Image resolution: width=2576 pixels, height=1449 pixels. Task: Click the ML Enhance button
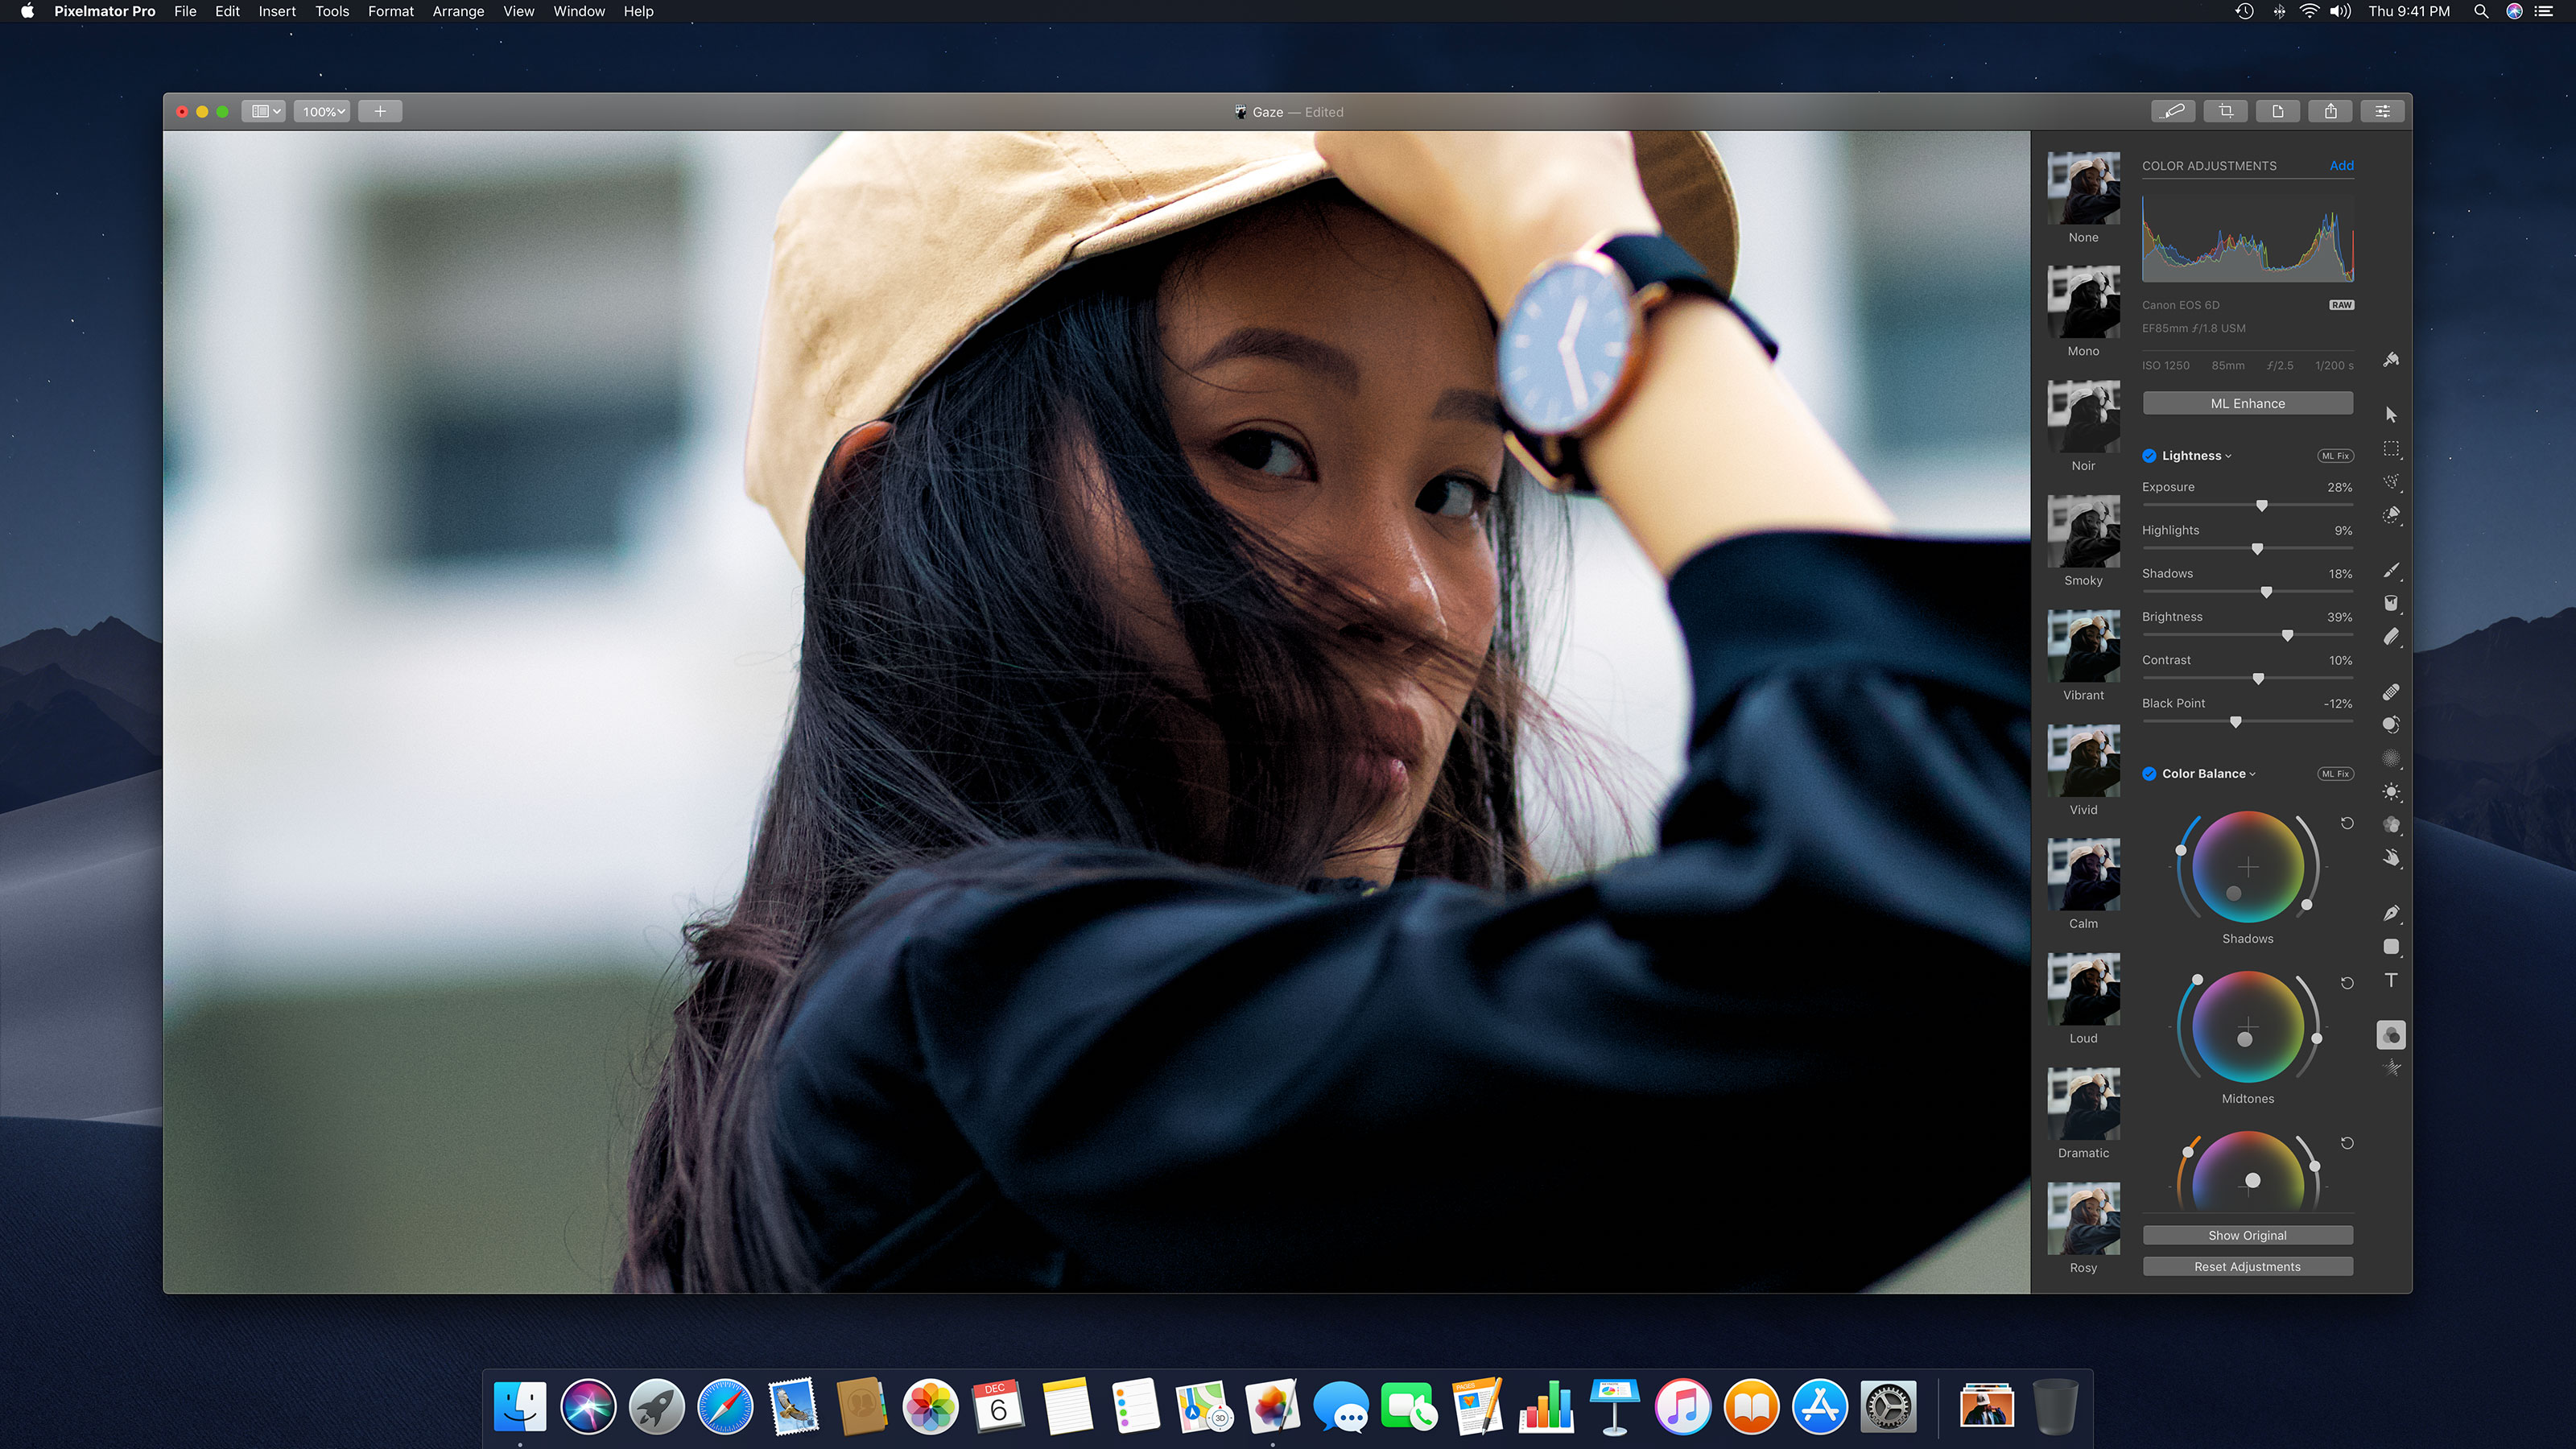(2247, 403)
